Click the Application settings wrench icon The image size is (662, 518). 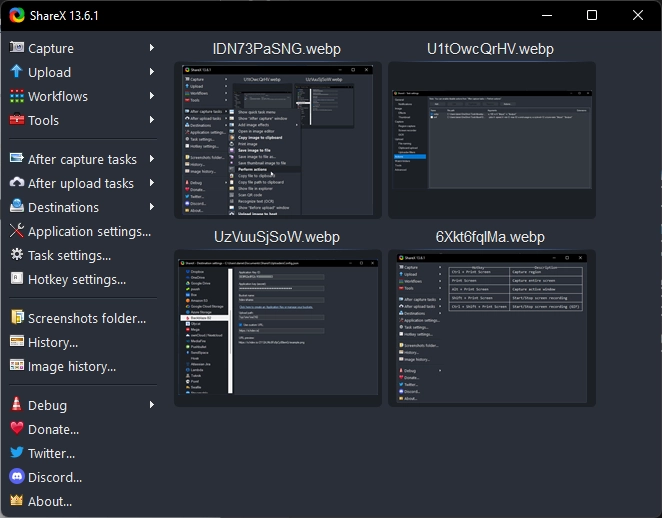[16, 231]
